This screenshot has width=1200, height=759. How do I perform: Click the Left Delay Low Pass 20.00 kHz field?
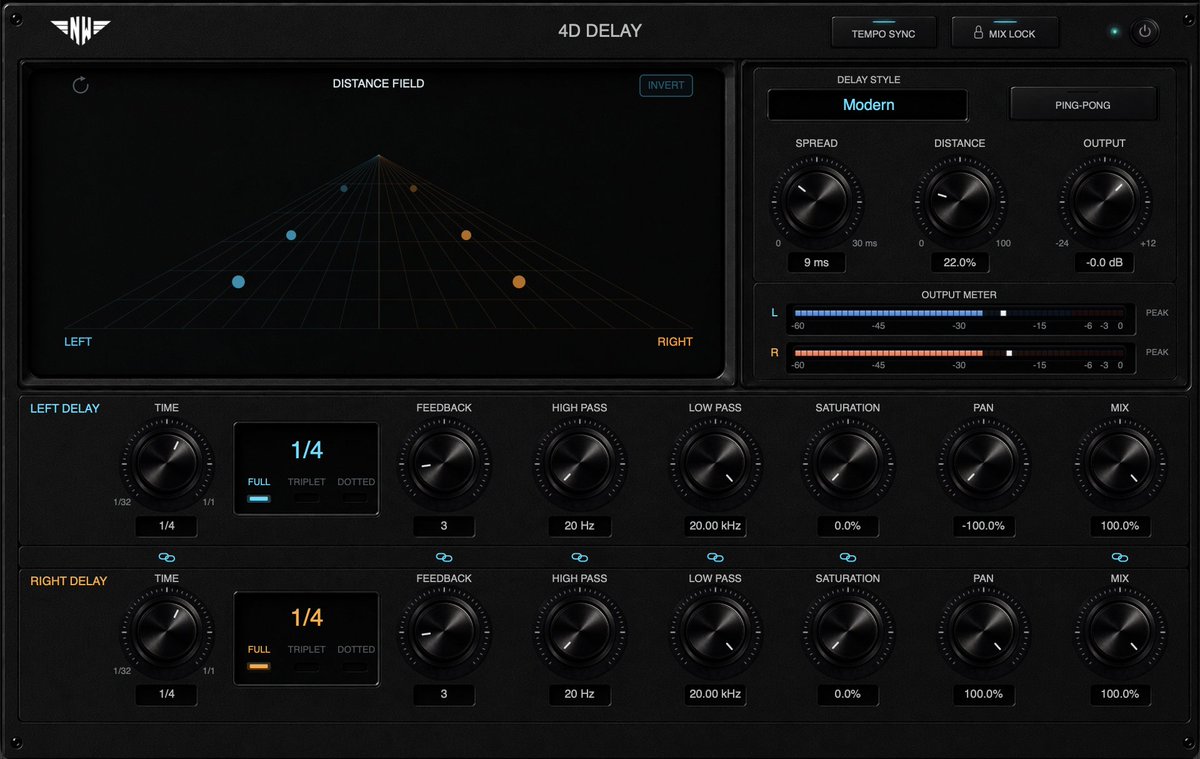pyautogui.click(x=715, y=526)
